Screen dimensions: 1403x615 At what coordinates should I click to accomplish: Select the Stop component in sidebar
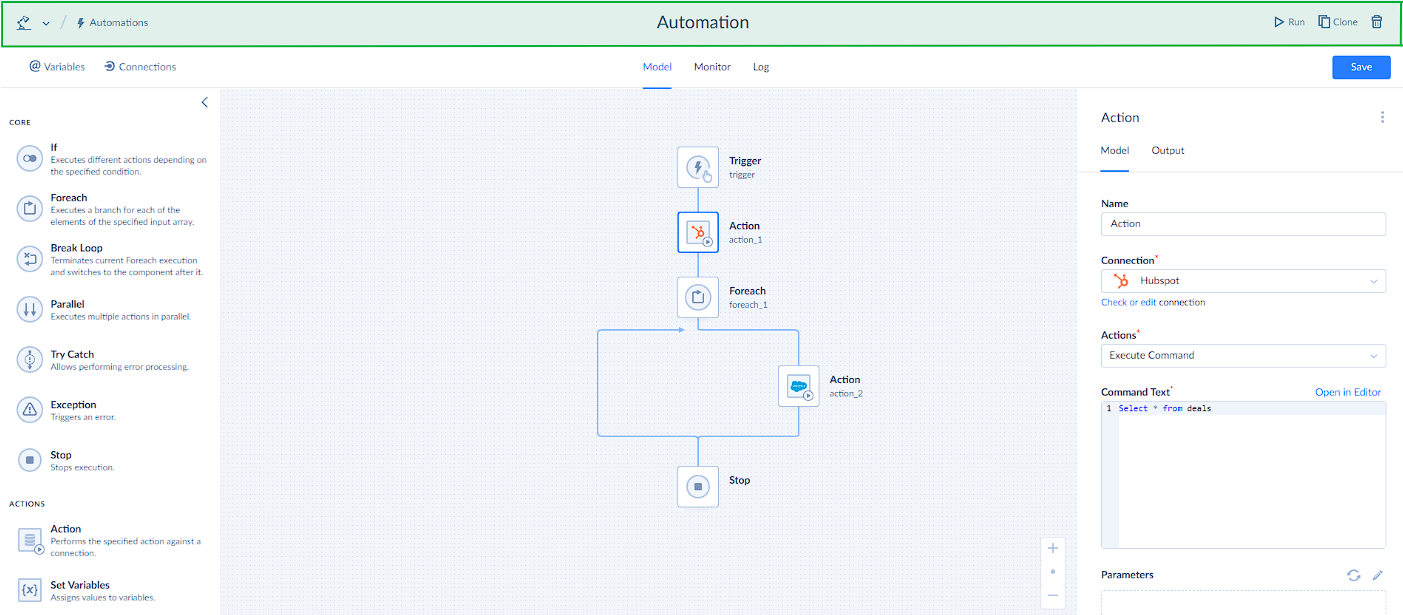[113, 461]
